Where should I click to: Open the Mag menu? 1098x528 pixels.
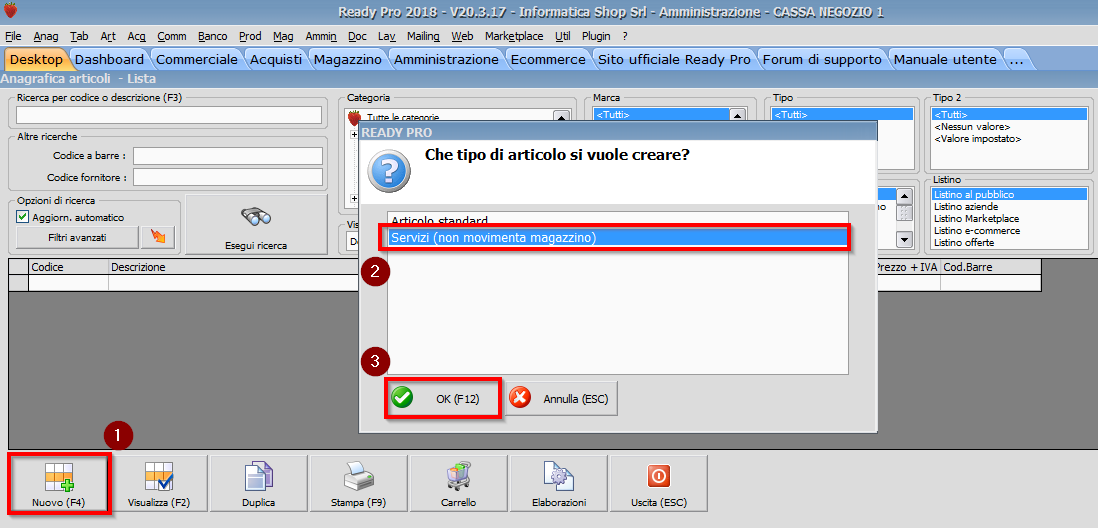284,36
